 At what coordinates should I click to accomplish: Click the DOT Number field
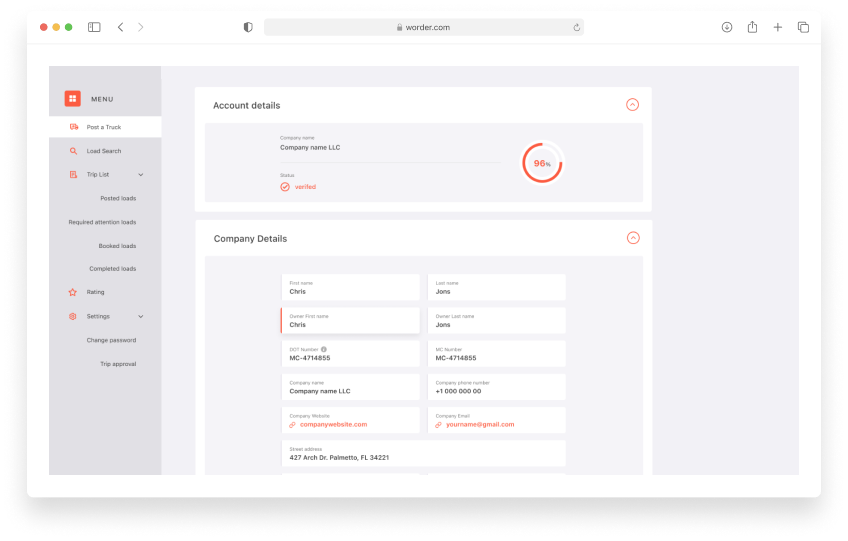[350, 354]
